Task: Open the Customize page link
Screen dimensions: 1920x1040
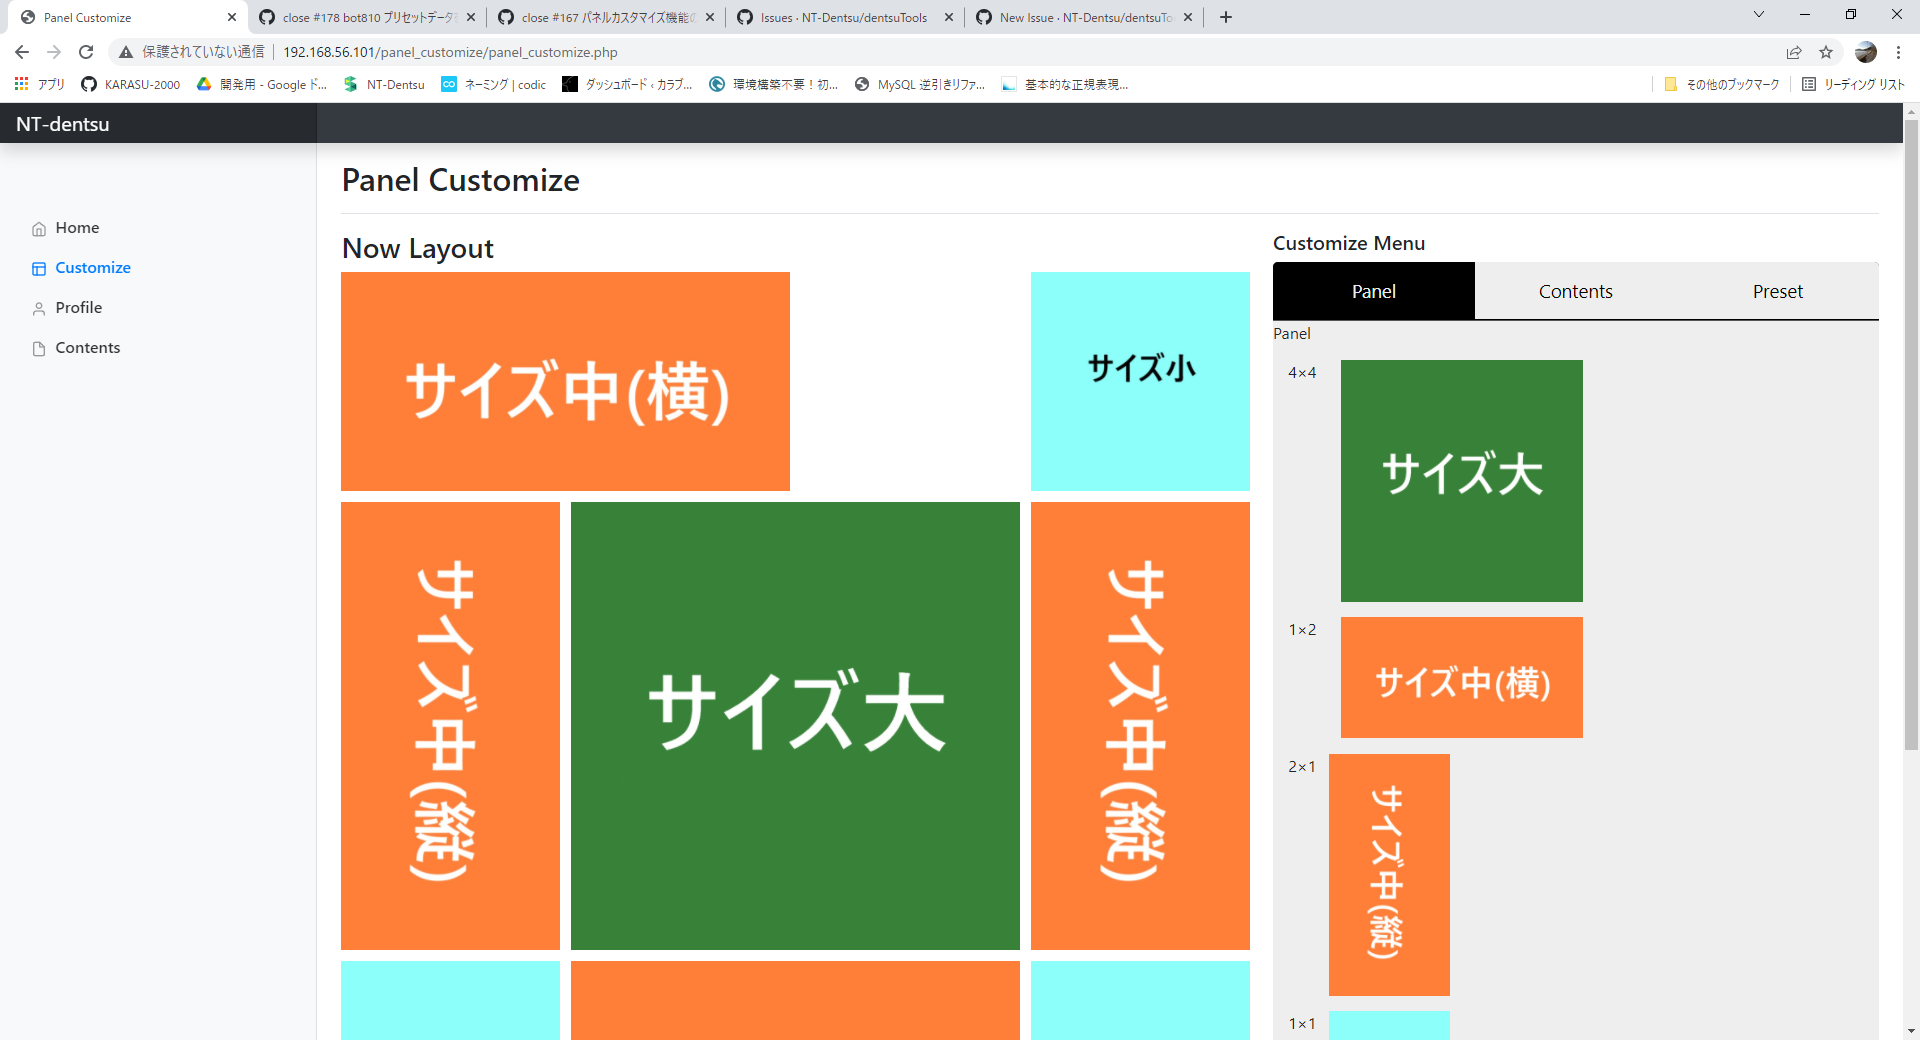Action: click(x=93, y=268)
